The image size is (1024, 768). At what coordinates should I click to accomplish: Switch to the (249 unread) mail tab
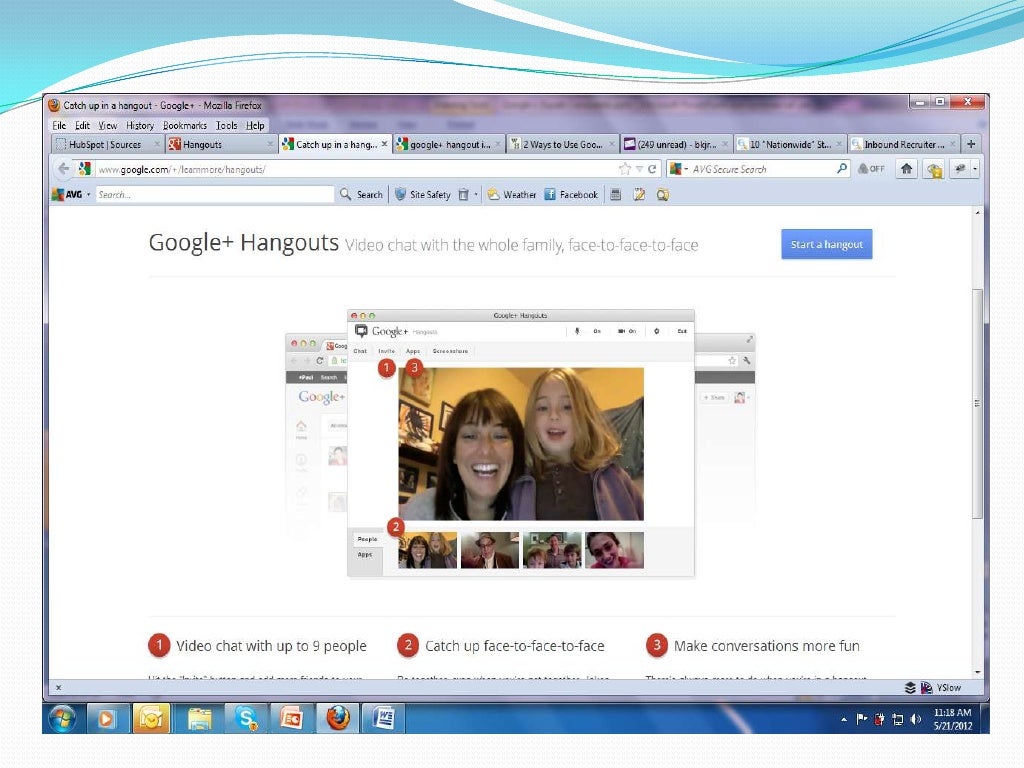click(x=677, y=144)
